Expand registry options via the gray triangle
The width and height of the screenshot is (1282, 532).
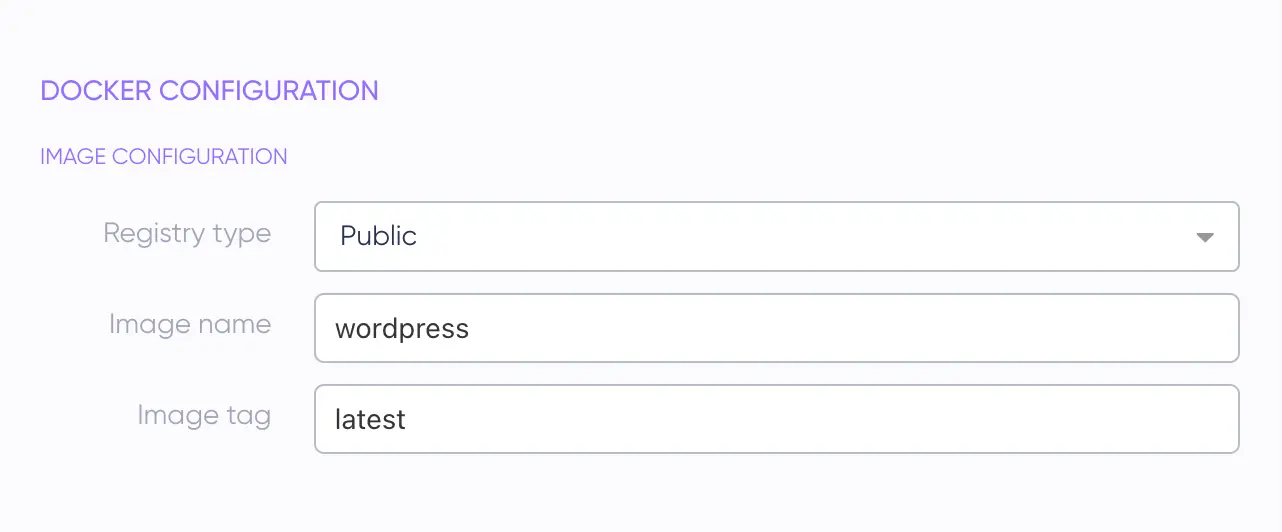pyautogui.click(x=1205, y=237)
